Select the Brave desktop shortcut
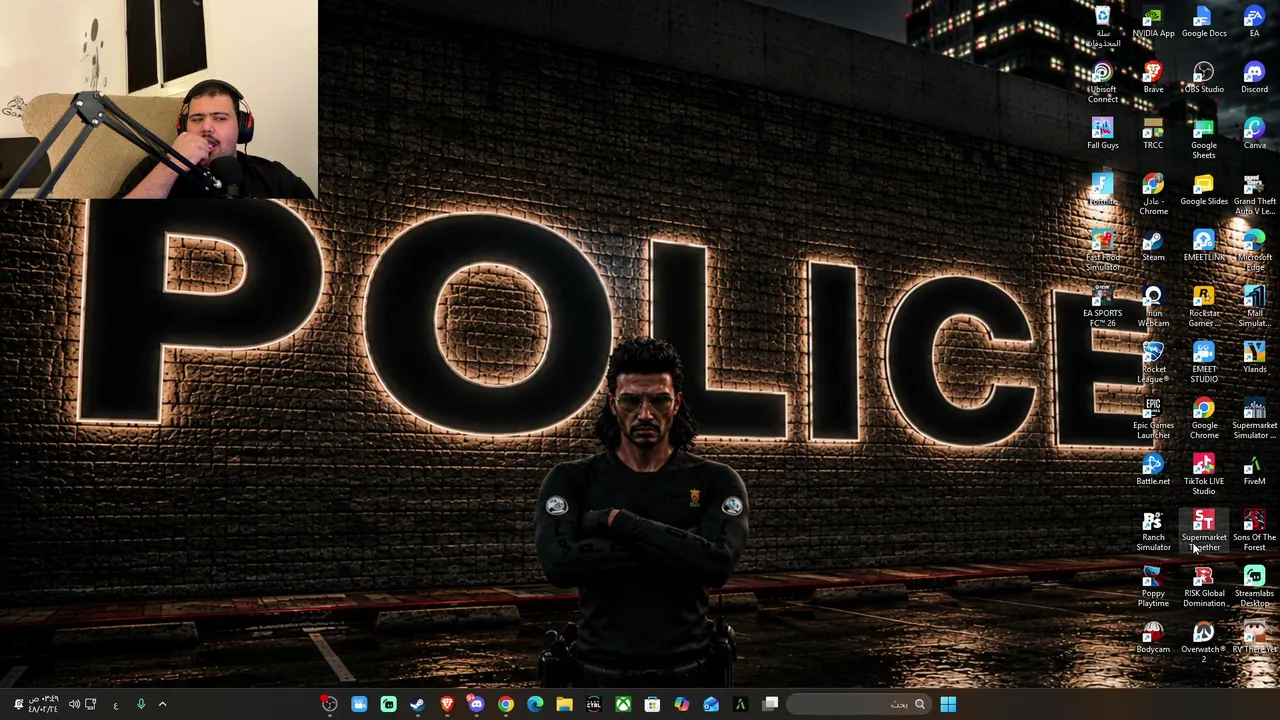The image size is (1280, 720). (x=1153, y=78)
